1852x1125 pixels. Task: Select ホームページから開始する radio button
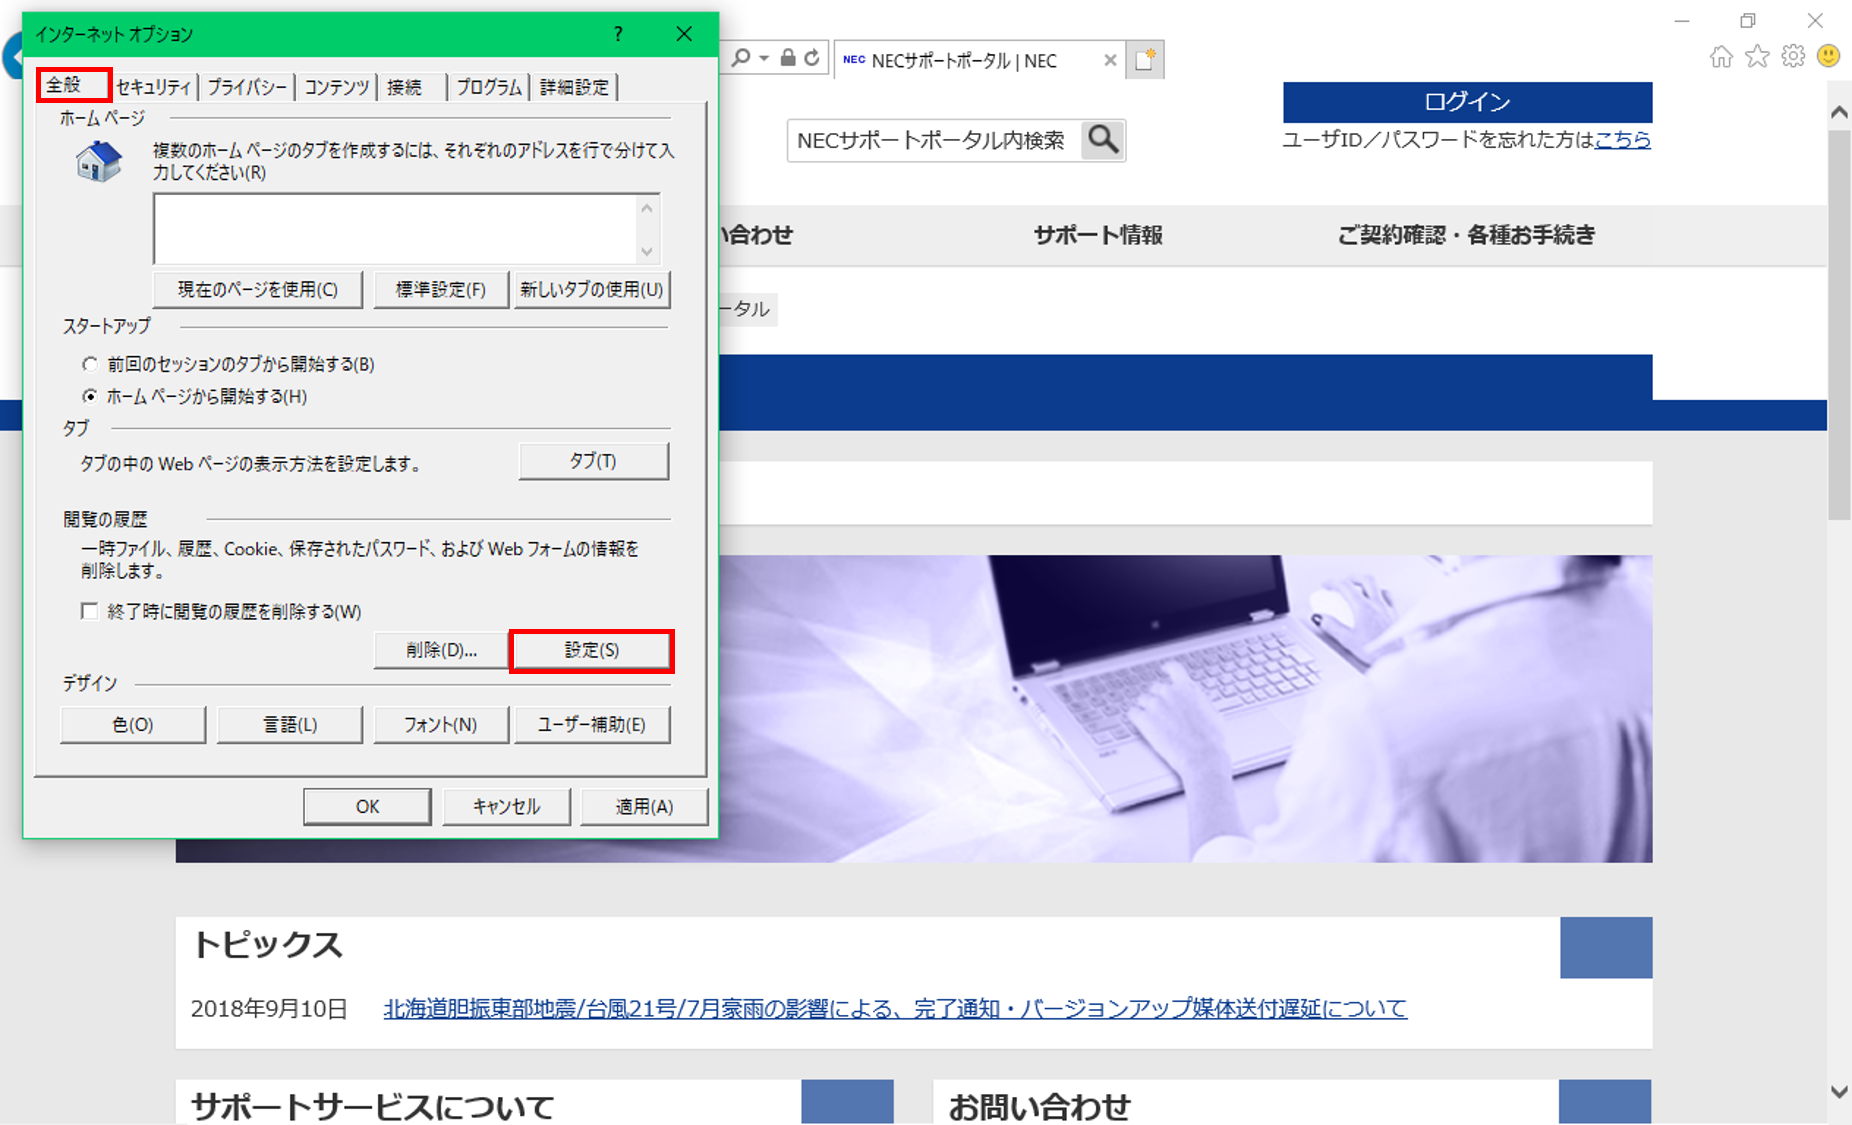pyautogui.click(x=90, y=396)
